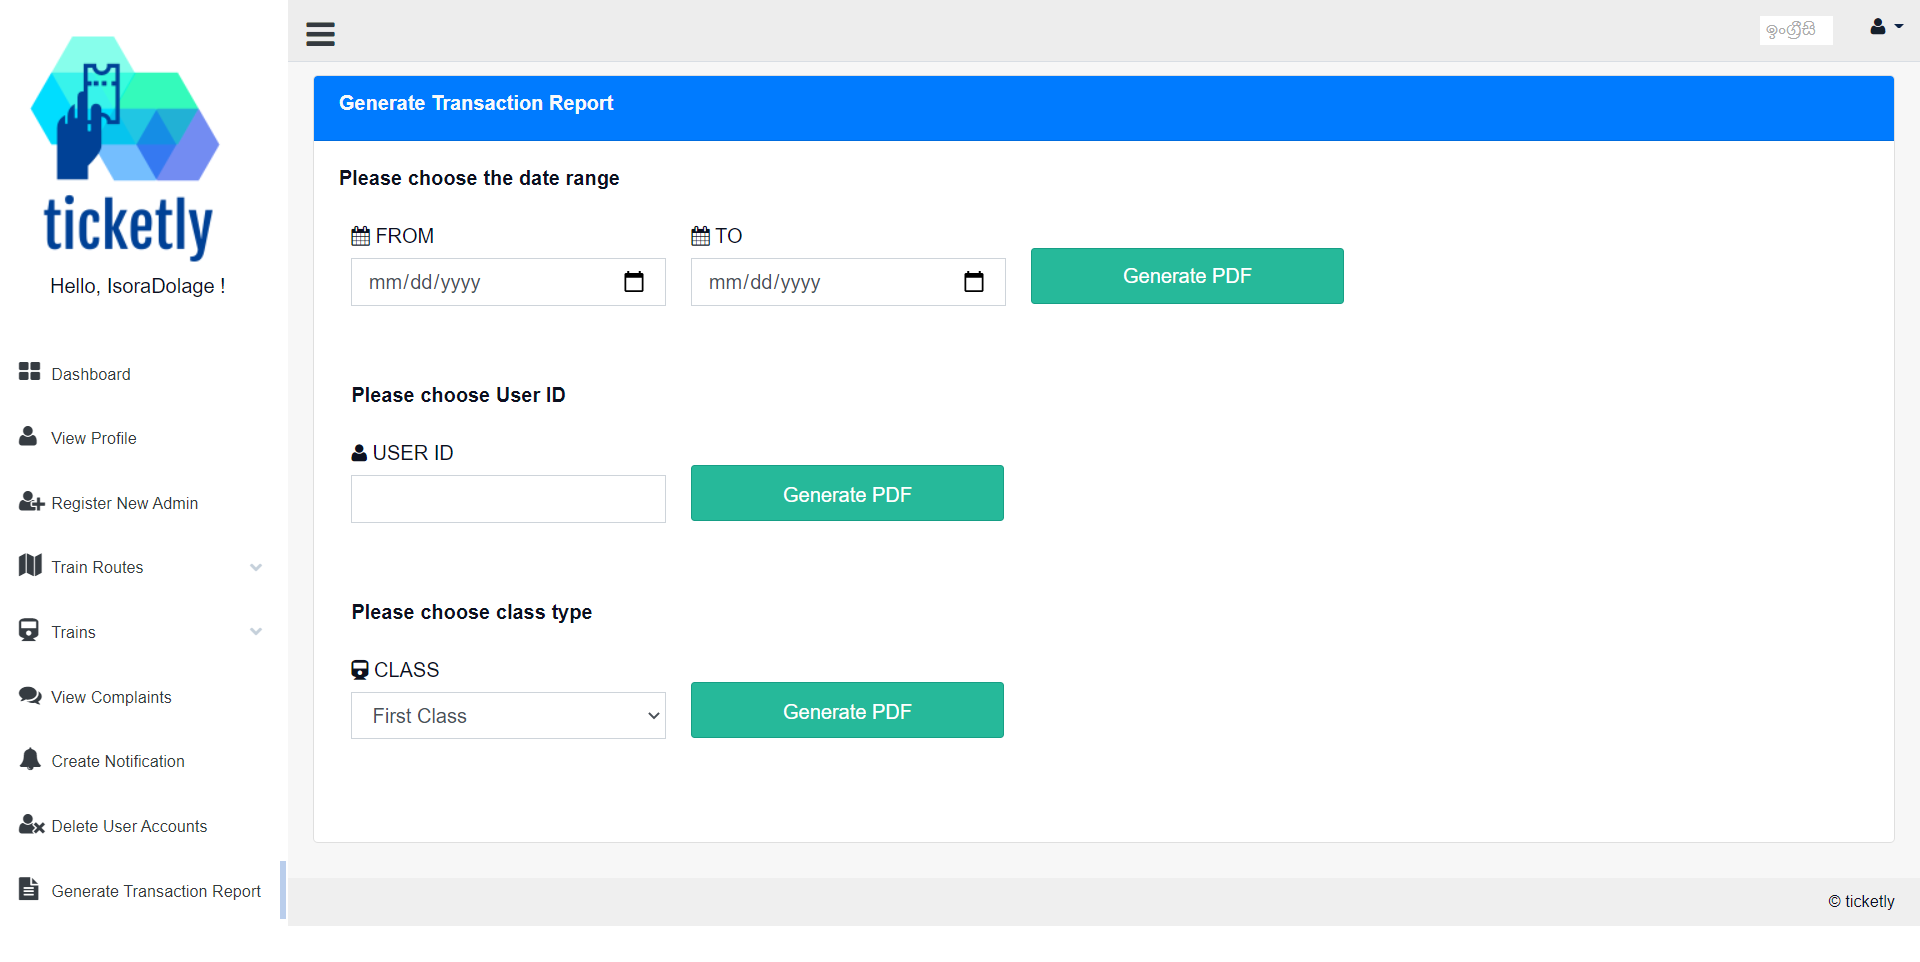Open Delete User Accounts page
The height and width of the screenshot is (962, 1920).
coord(129,826)
